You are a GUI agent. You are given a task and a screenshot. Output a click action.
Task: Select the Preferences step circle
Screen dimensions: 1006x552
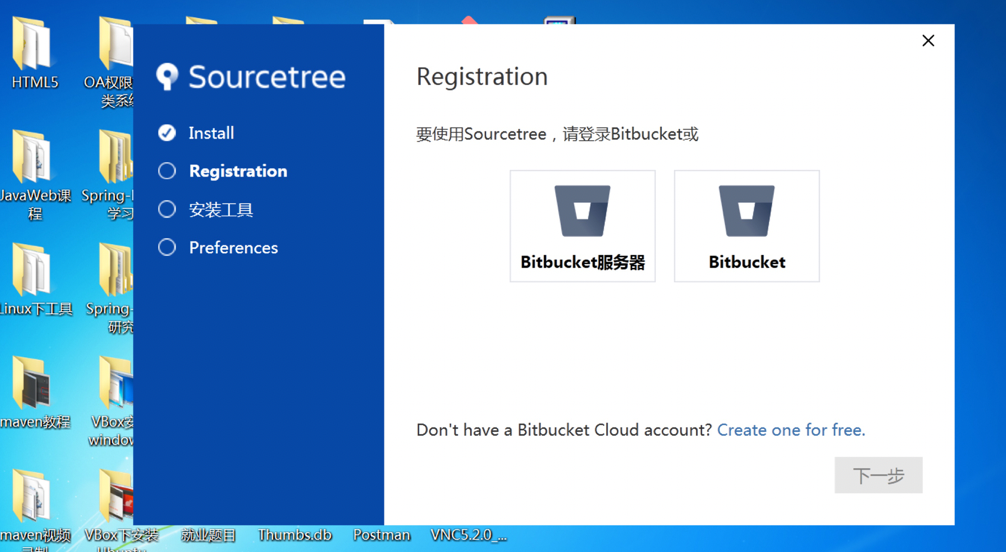pos(167,247)
